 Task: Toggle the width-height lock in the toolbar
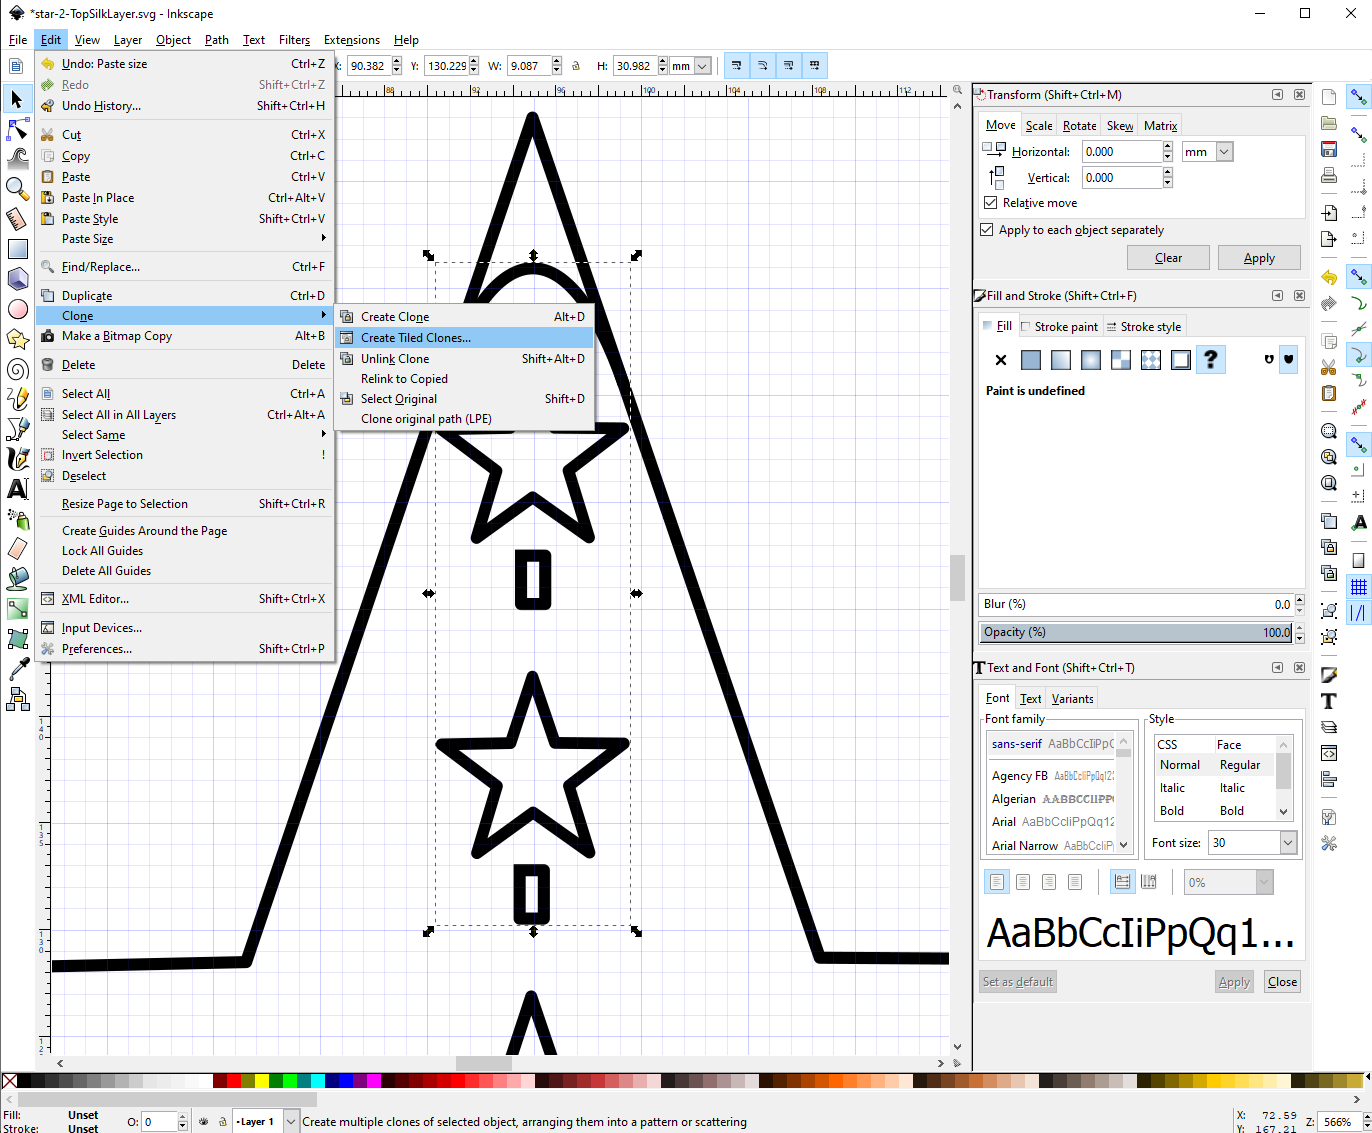pos(576,65)
